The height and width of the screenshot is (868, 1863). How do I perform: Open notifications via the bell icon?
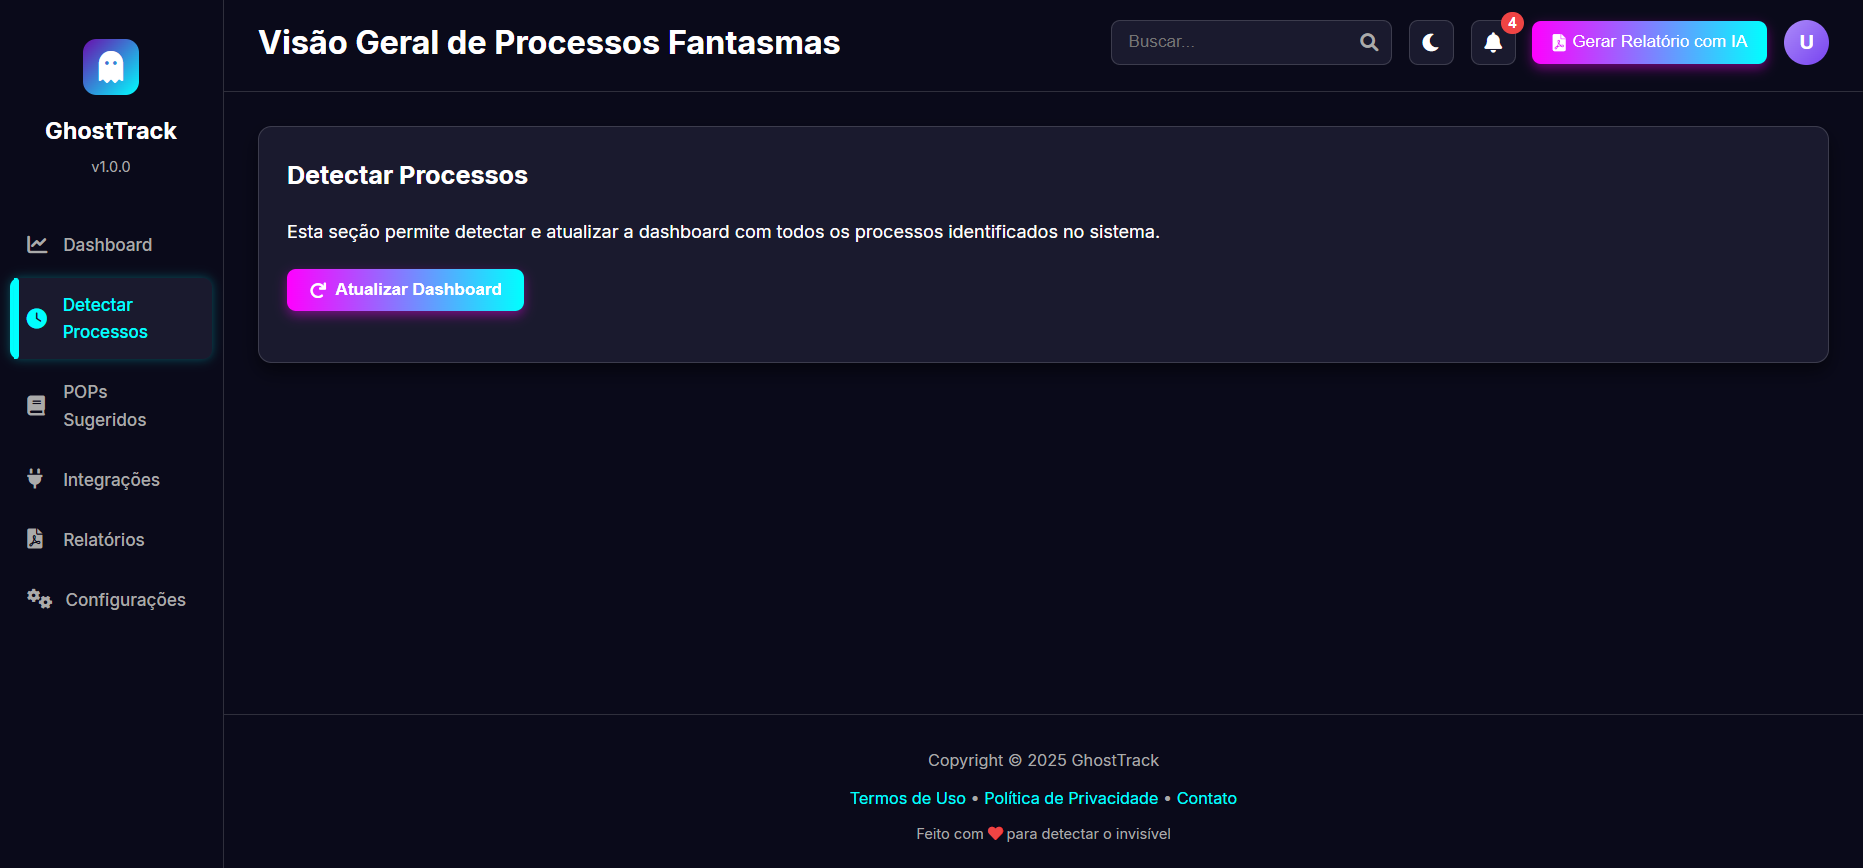point(1493,42)
